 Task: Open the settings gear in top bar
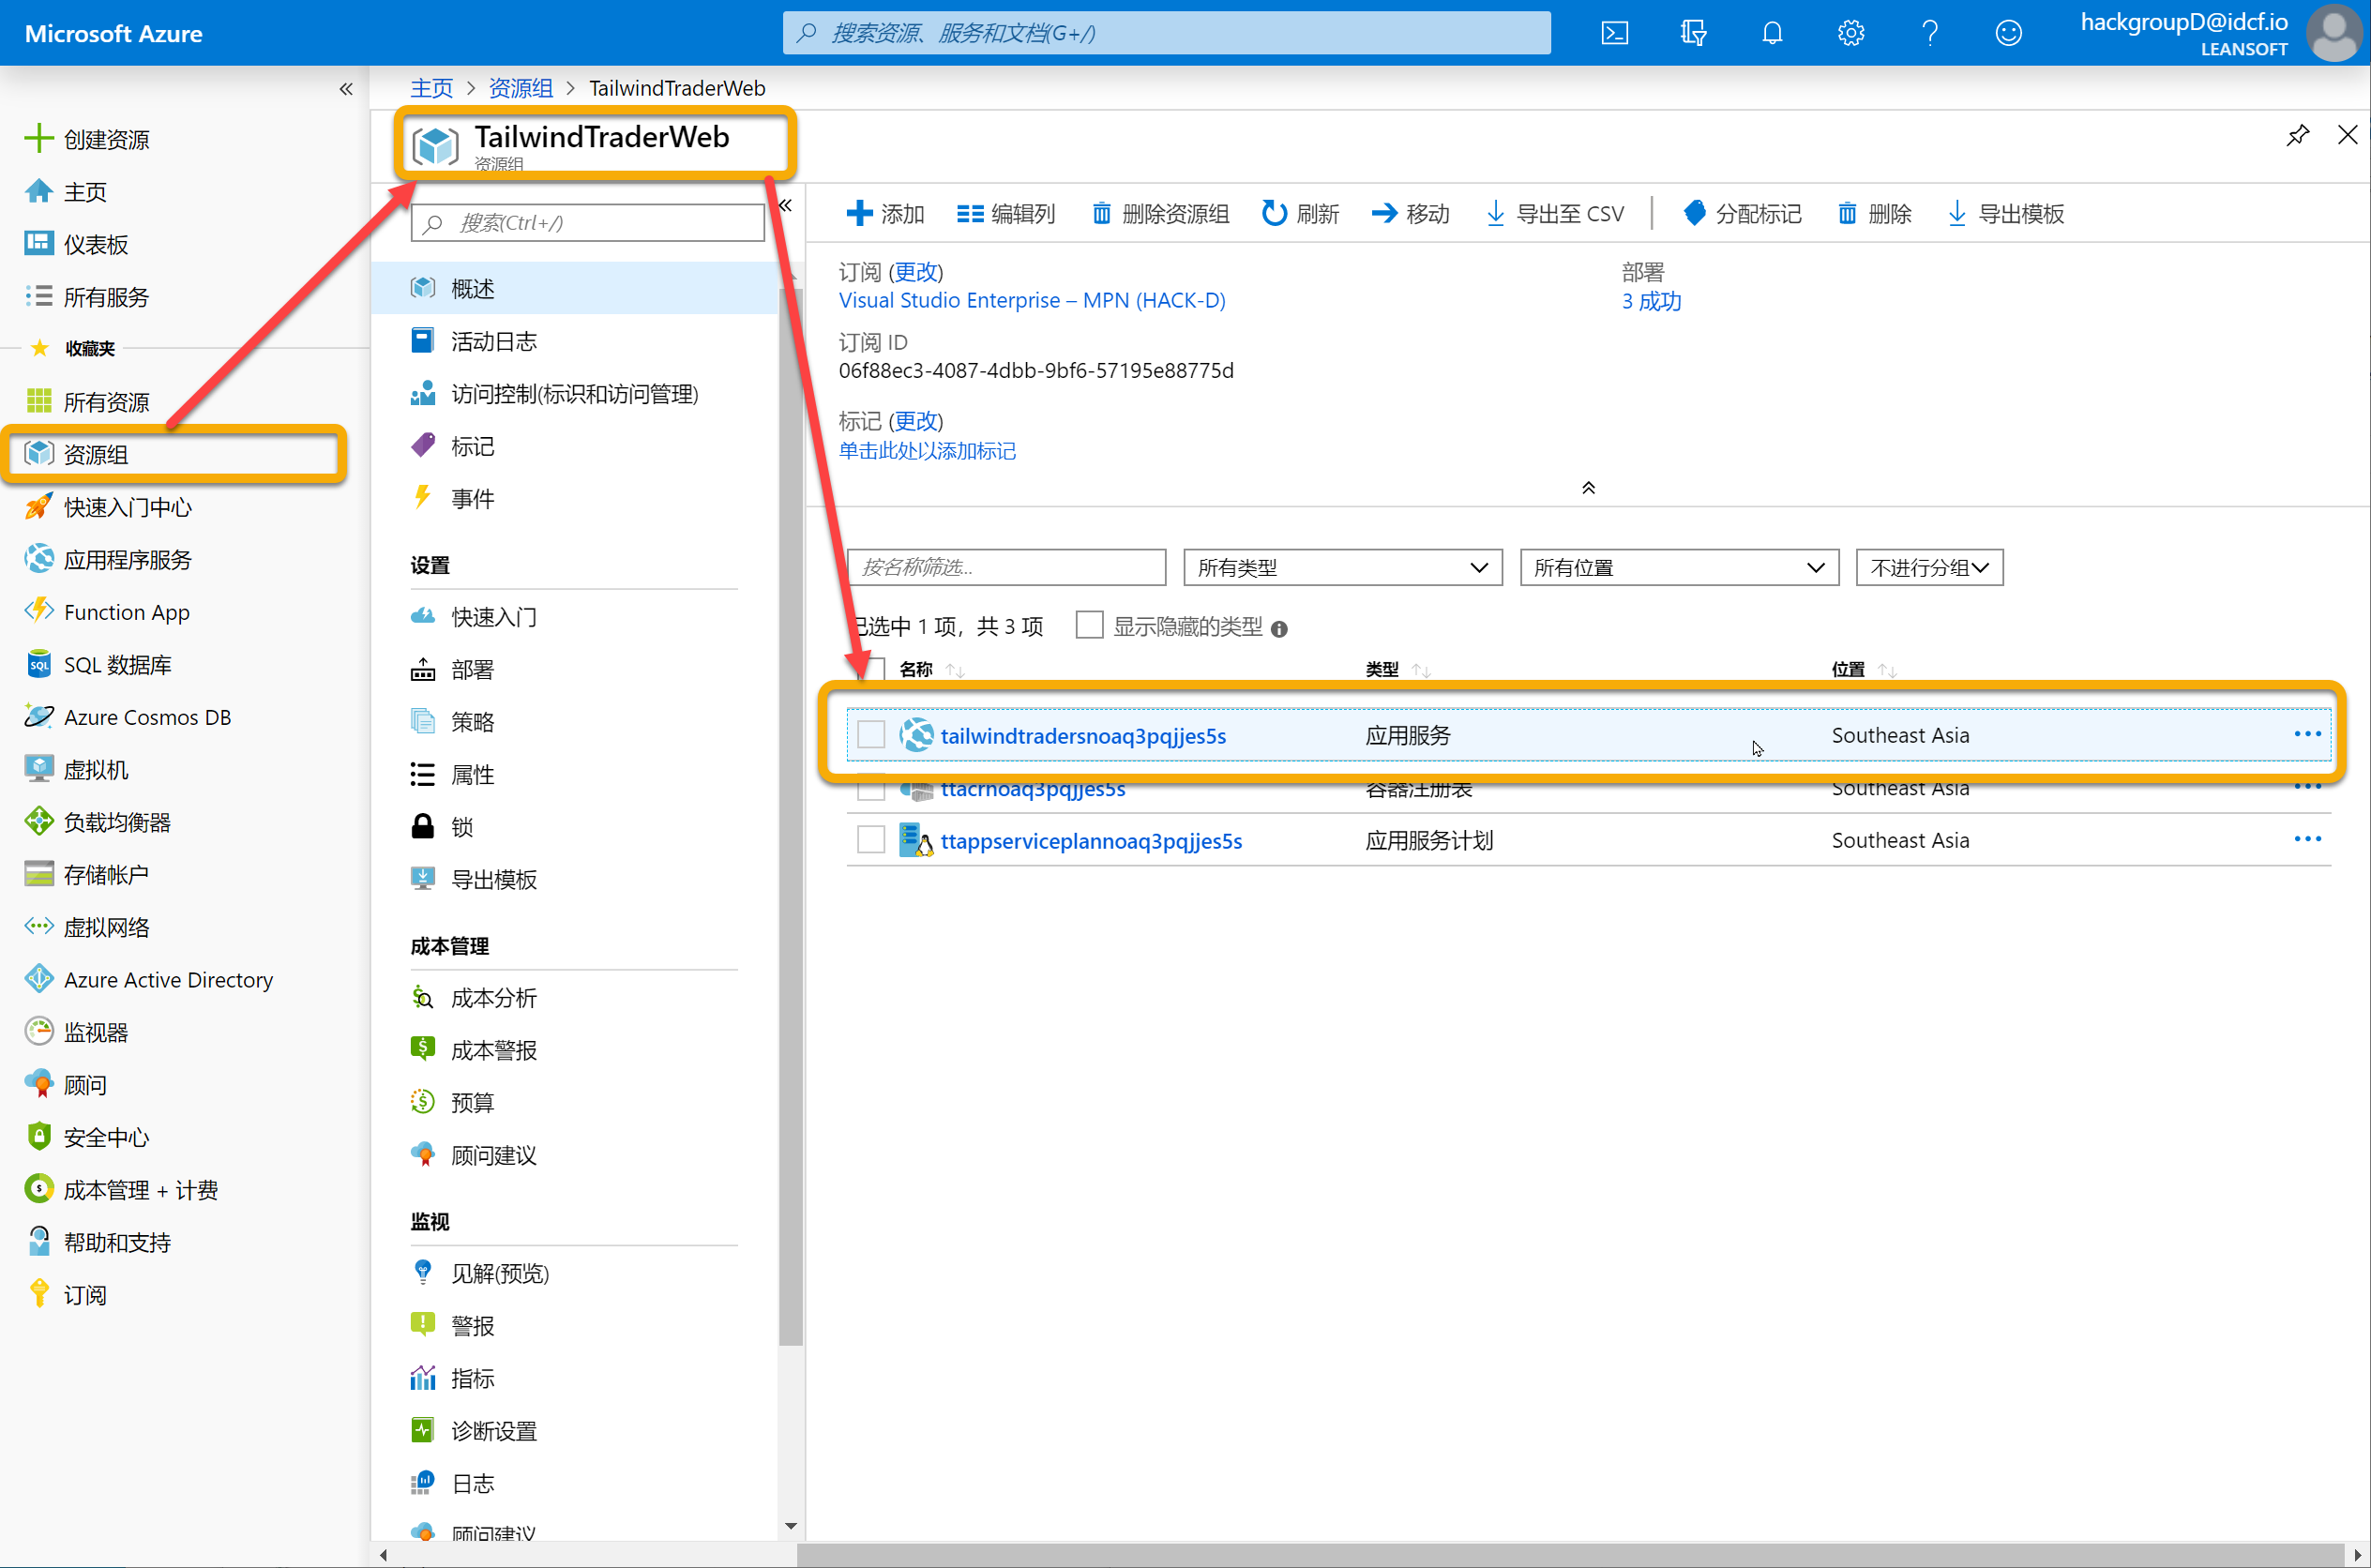click(1851, 33)
